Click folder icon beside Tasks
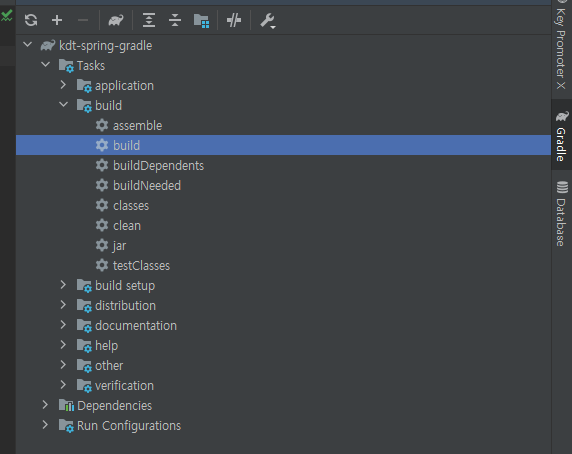Viewport: 572px width, 454px height. (66, 66)
